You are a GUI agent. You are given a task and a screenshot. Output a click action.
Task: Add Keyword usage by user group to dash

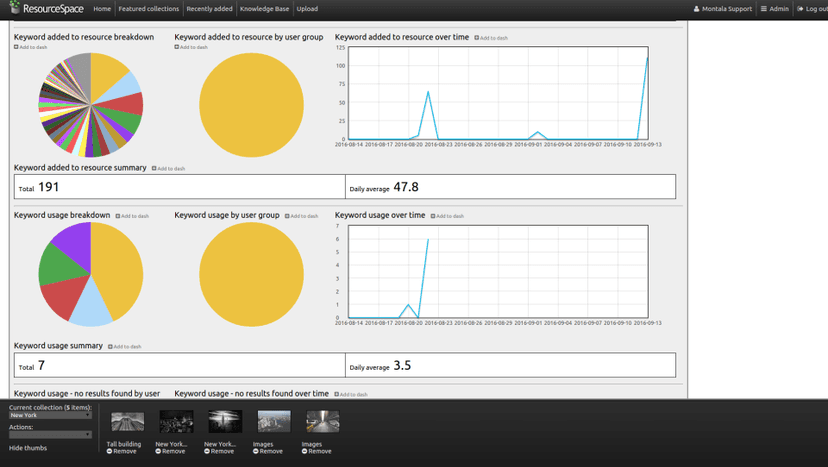301,216
